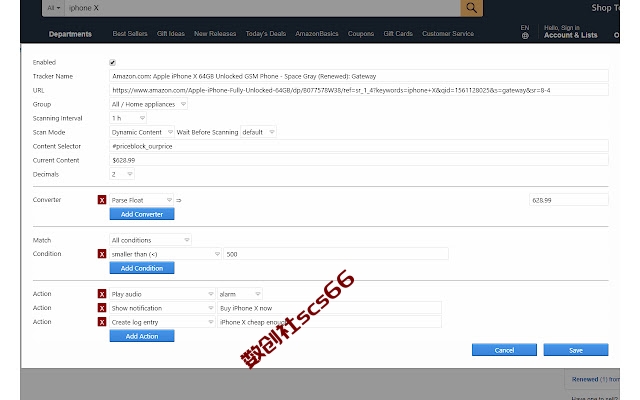Remove the Create log entry action via X
The width and height of the screenshot is (640, 400).
click(x=102, y=322)
